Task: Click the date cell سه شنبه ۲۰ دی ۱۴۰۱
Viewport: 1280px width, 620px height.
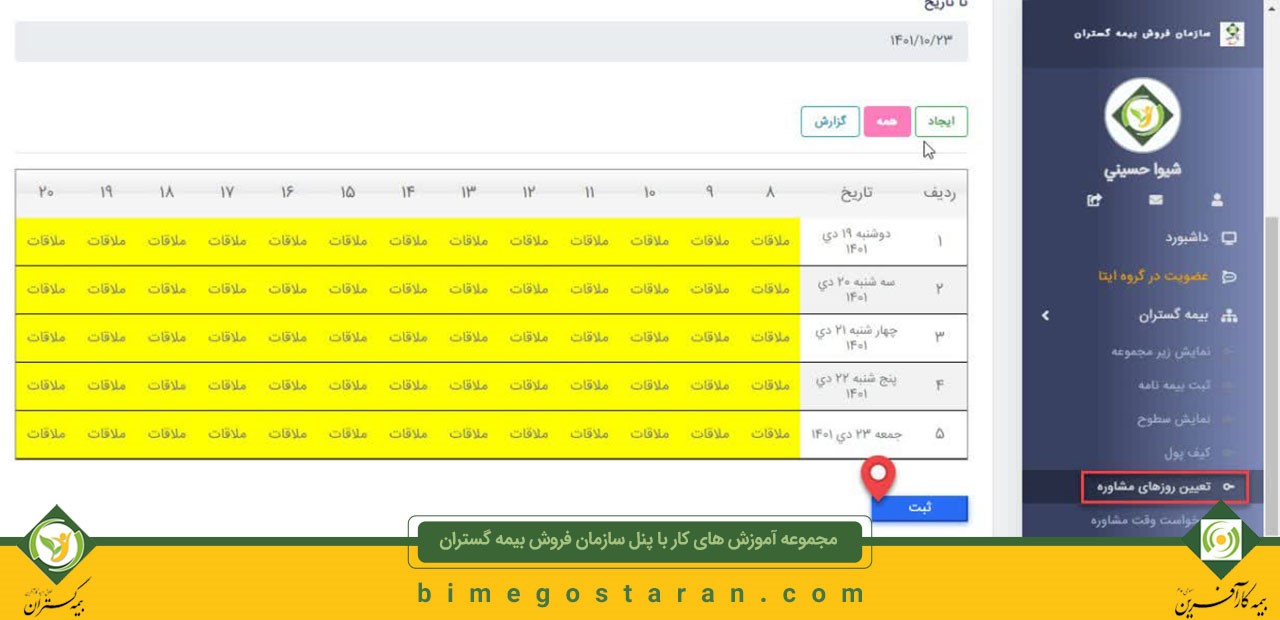Action: 855,289
